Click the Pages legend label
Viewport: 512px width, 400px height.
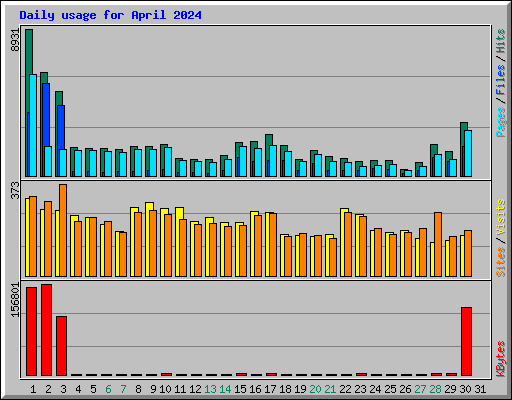tap(500, 122)
